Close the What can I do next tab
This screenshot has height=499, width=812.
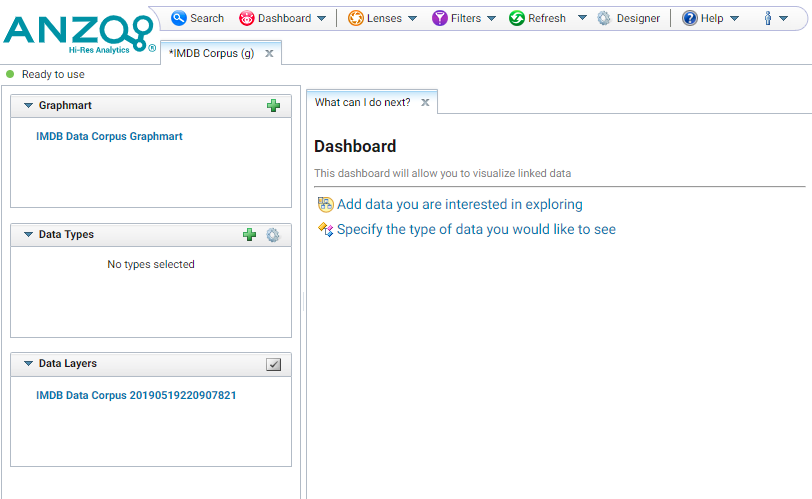pos(425,102)
